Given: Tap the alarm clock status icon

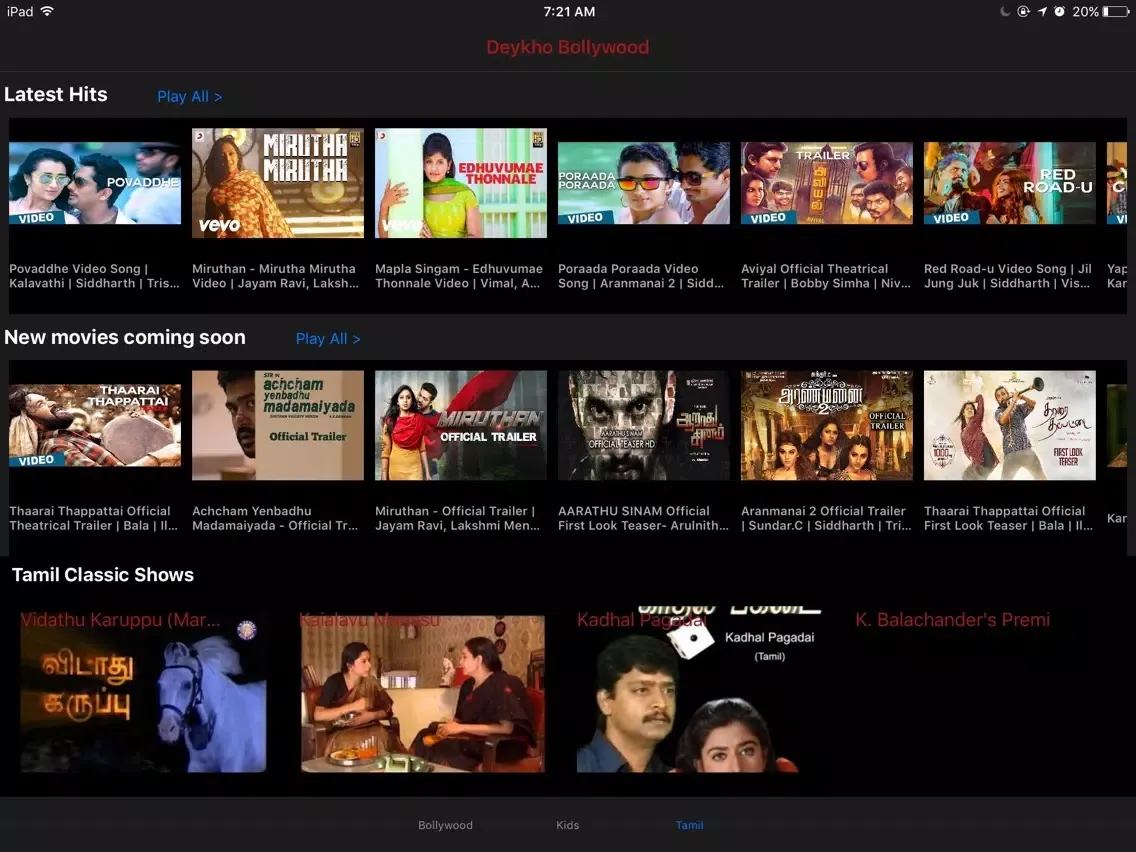Looking at the screenshot, I should click(1059, 11).
